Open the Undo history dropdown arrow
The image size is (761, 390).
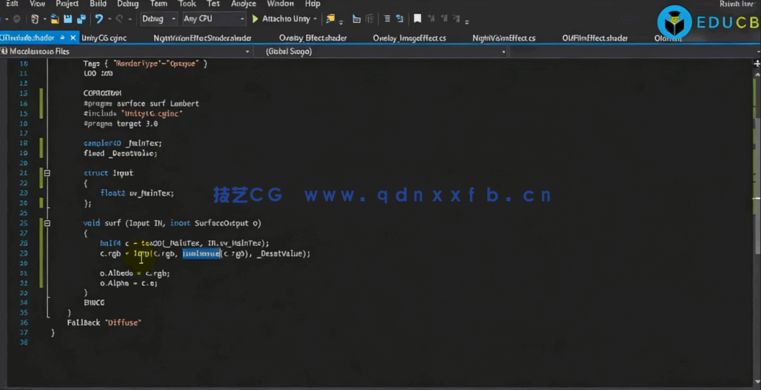click(x=109, y=19)
